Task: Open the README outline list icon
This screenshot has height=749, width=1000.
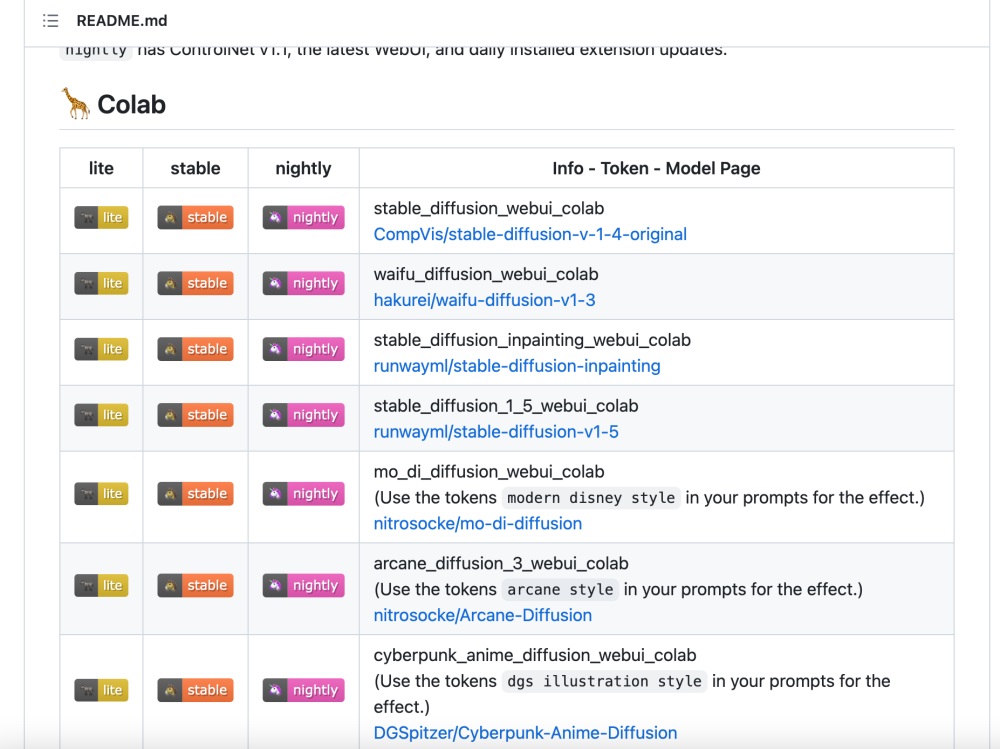Action: (x=50, y=21)
